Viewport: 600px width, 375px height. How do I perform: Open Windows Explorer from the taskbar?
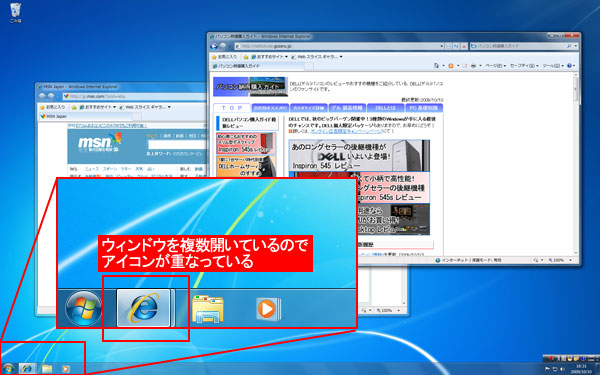(x=47, y=369)
